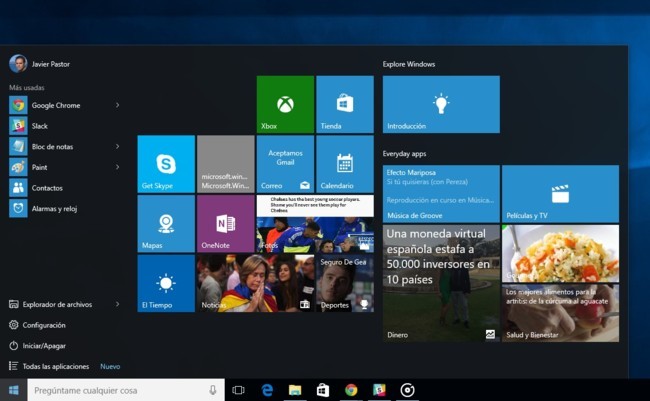This screenshot has height=401, width=650.
Task: Click the Introducción lightbulb tile
Action: (x=441, y=104)
